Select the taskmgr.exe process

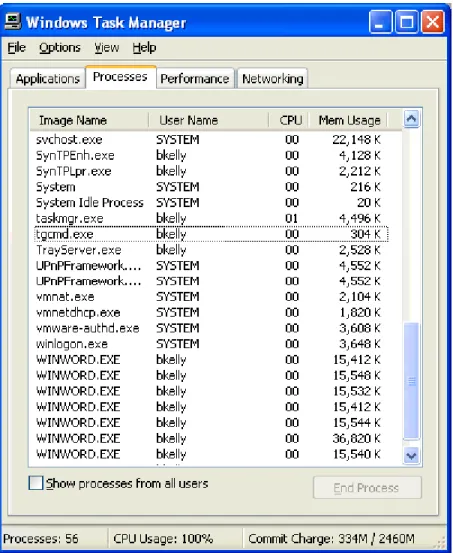[x=211, y=218]
